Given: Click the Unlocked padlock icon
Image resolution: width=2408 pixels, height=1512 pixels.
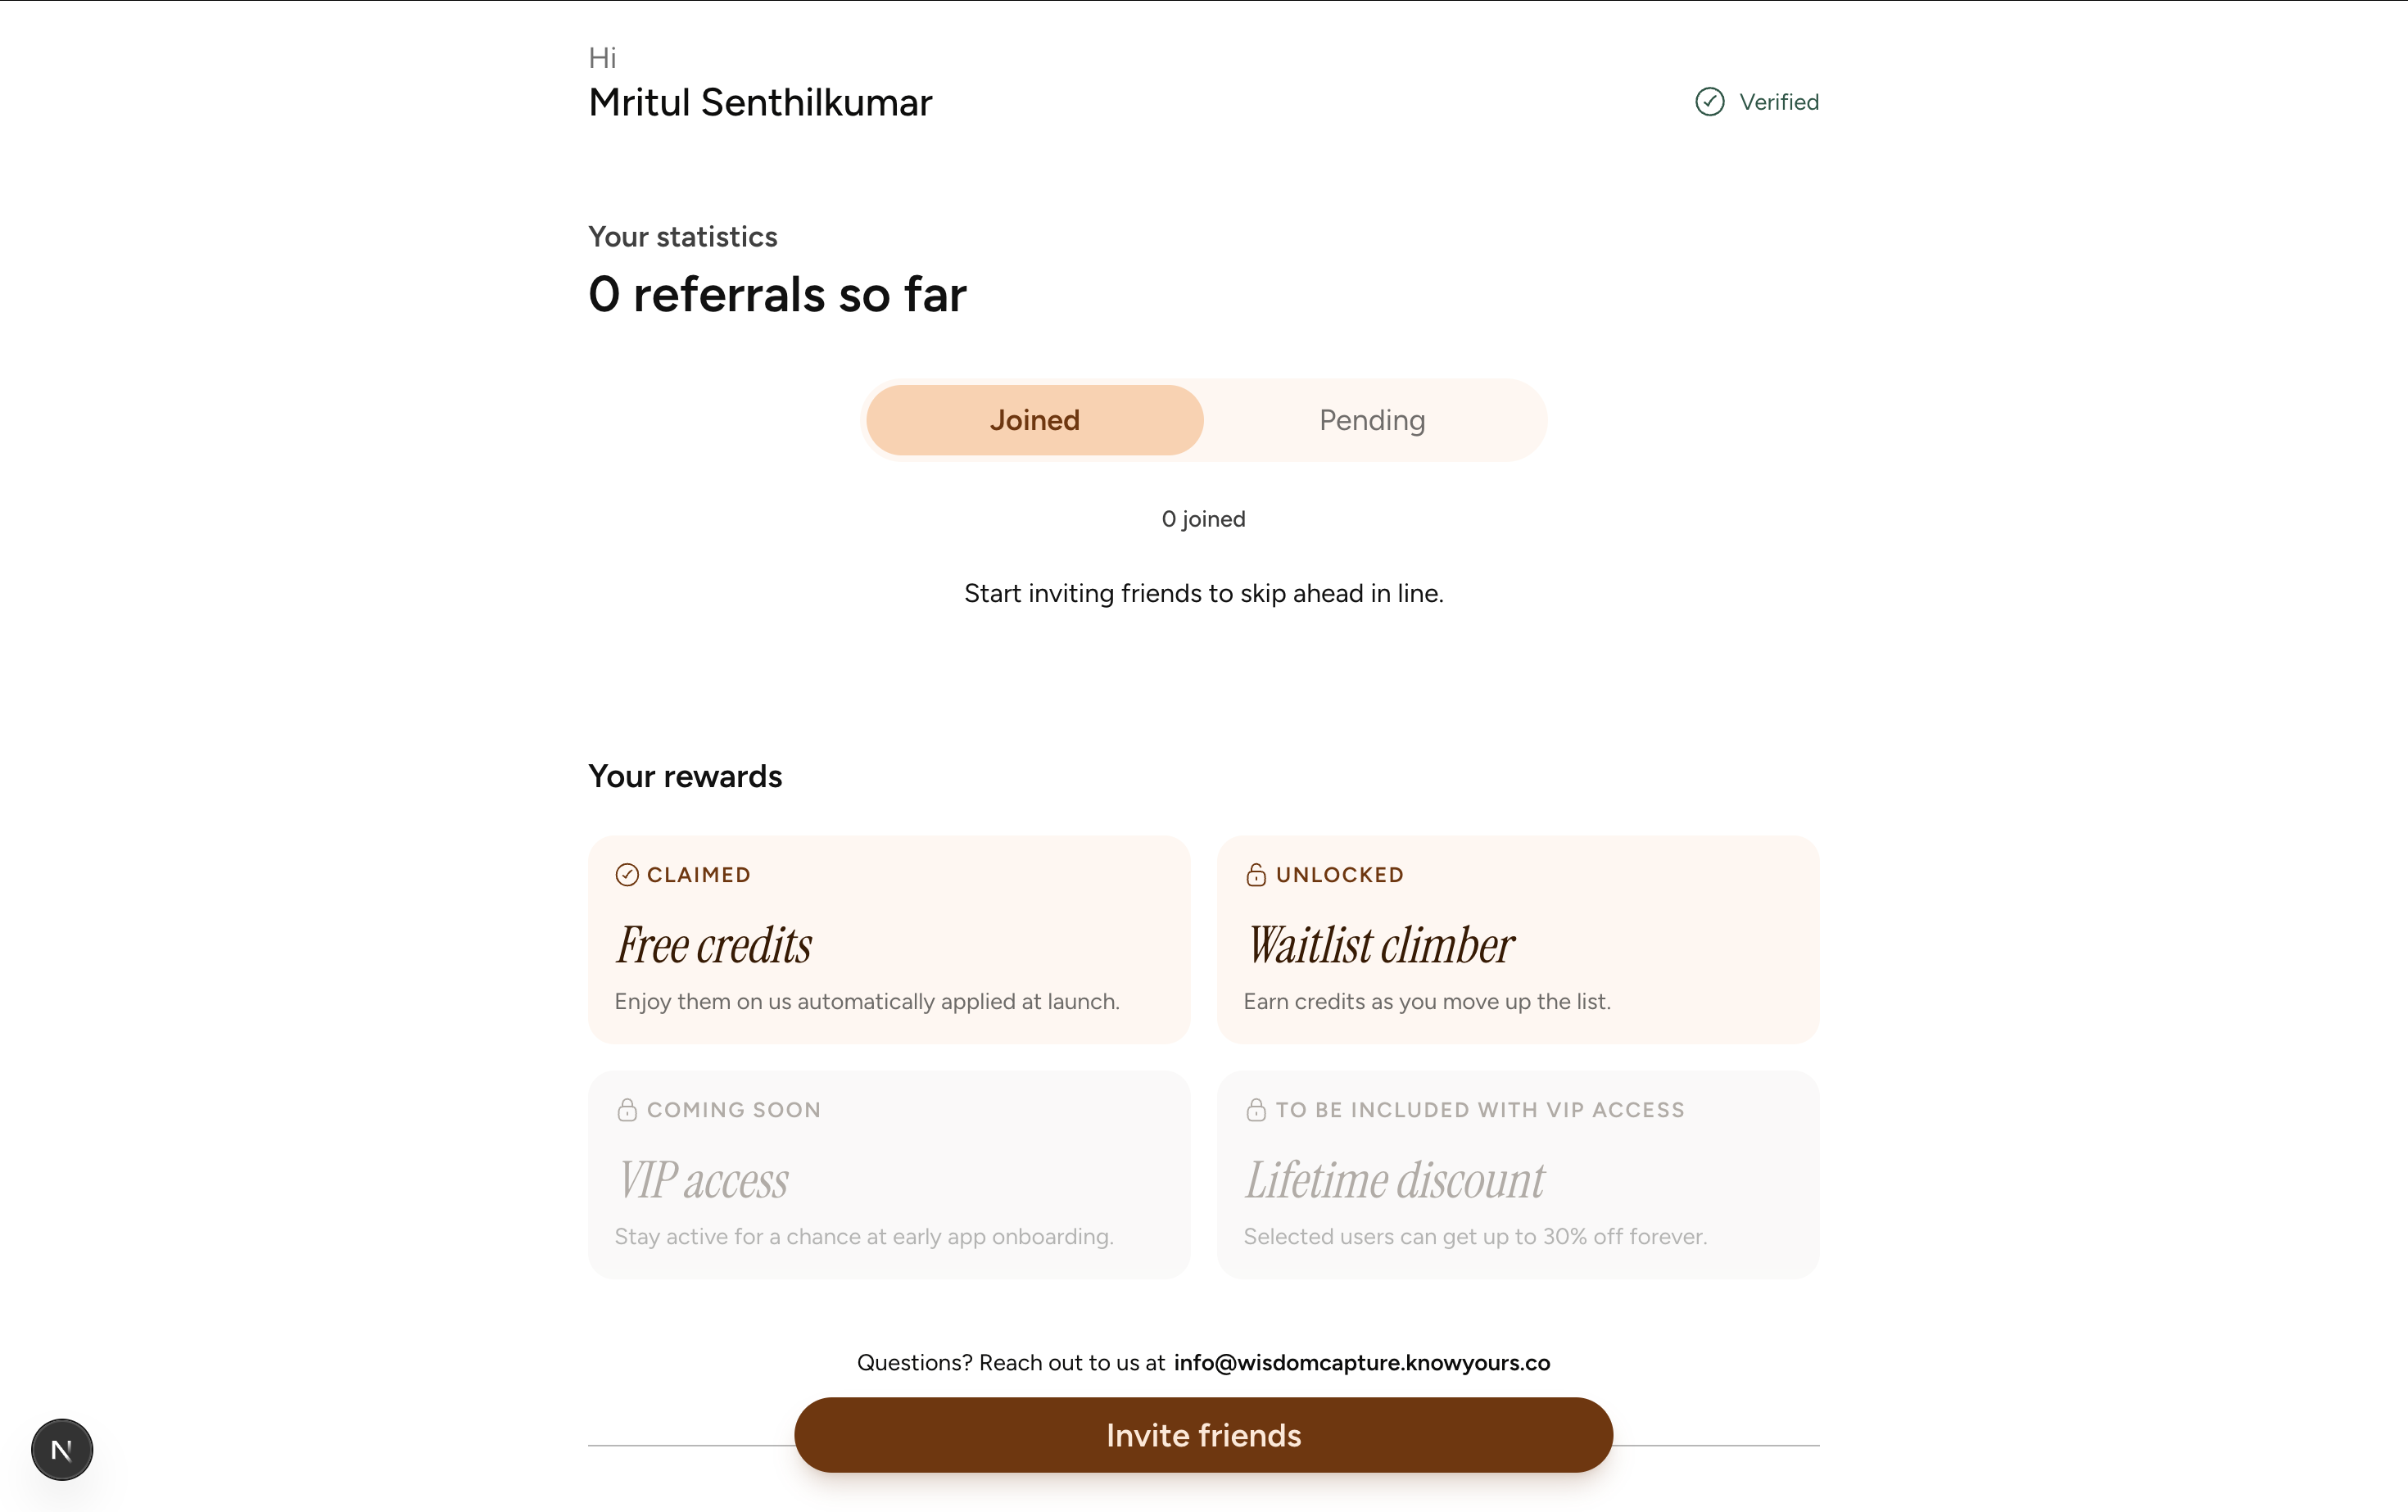Looking at the screenshot, I should tap(1256, 875).
